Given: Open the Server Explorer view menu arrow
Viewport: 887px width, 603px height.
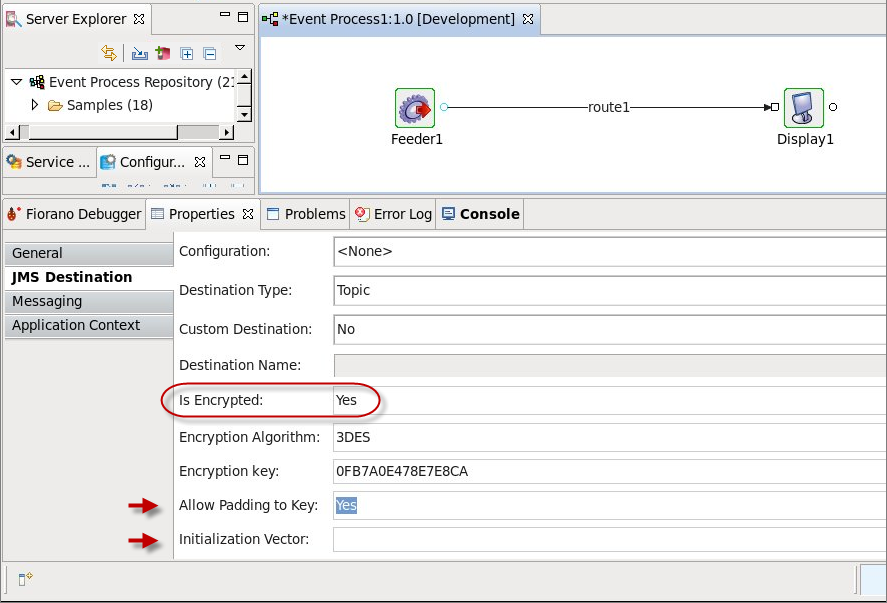Looking at the screenshot, I should 240,48.
